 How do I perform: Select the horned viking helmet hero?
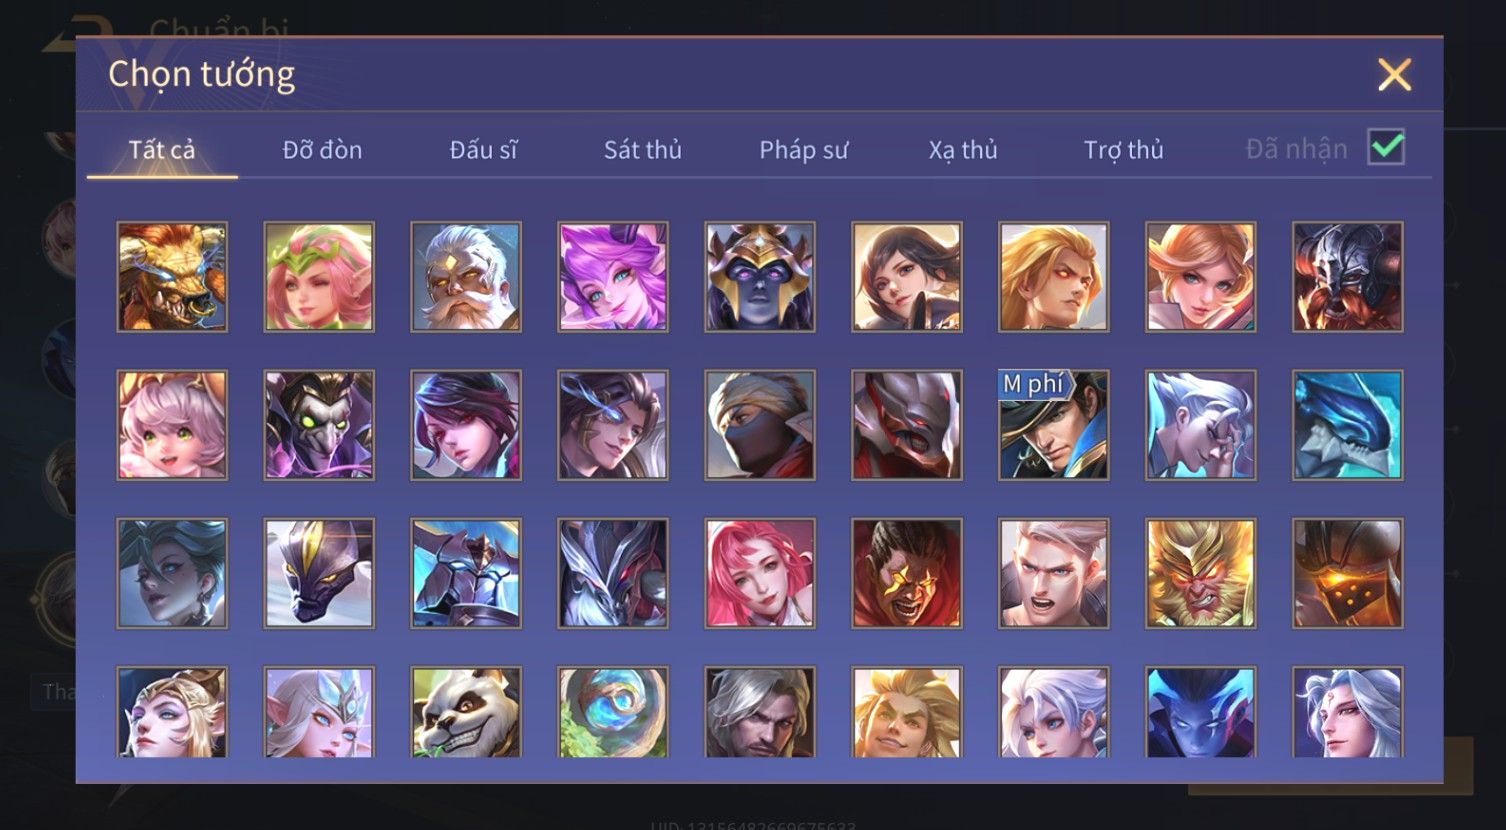1347,277
